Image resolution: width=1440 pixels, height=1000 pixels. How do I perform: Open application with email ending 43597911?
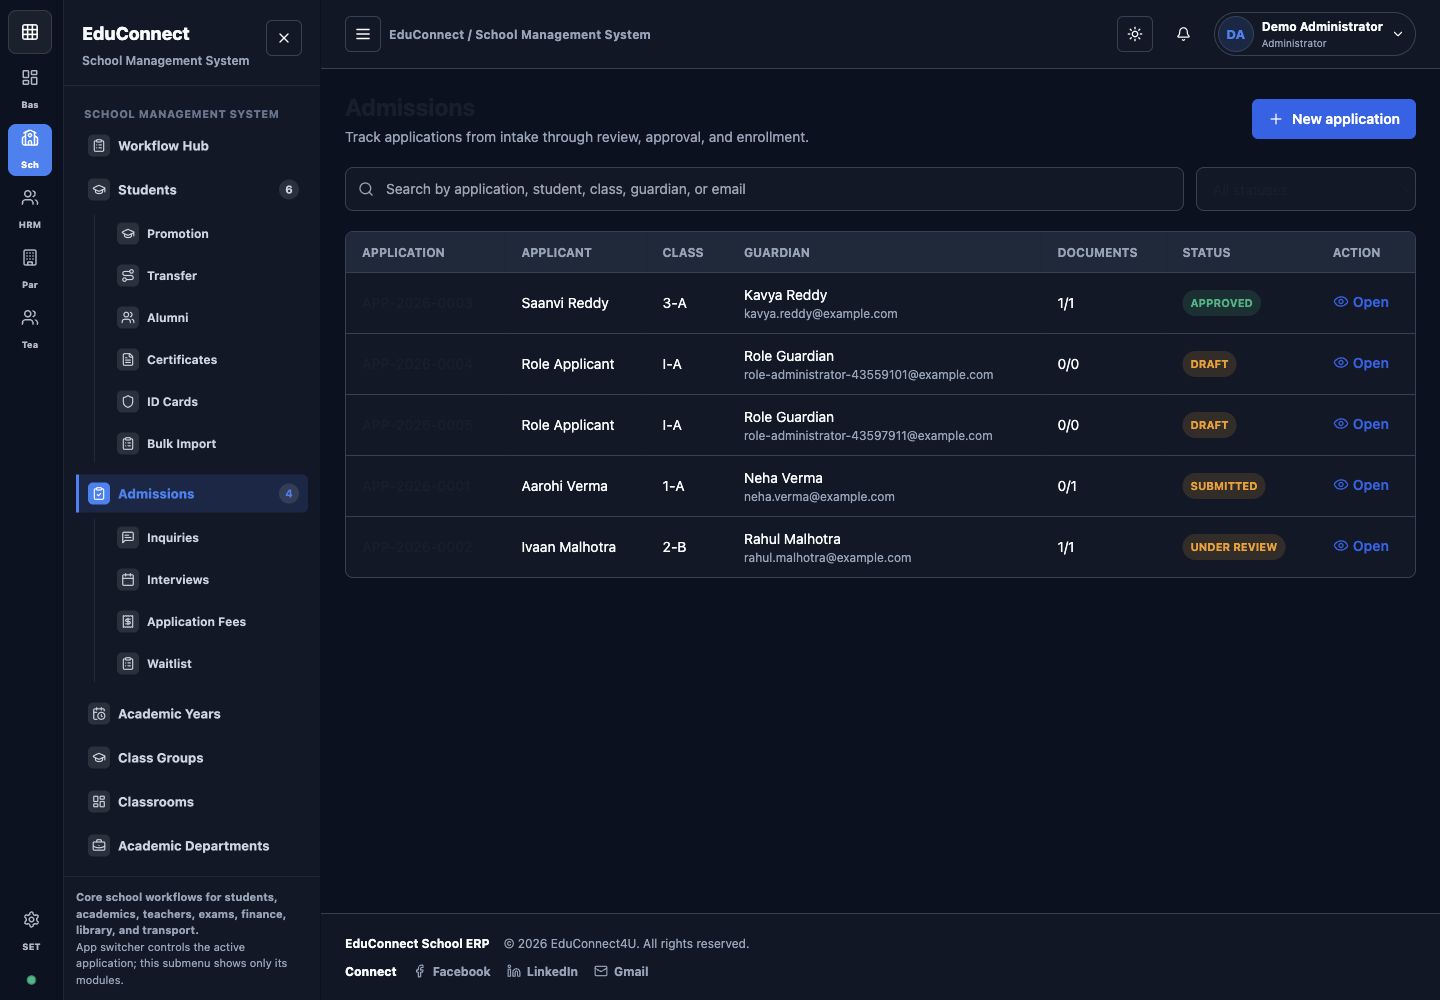[x=1361, y=424]
